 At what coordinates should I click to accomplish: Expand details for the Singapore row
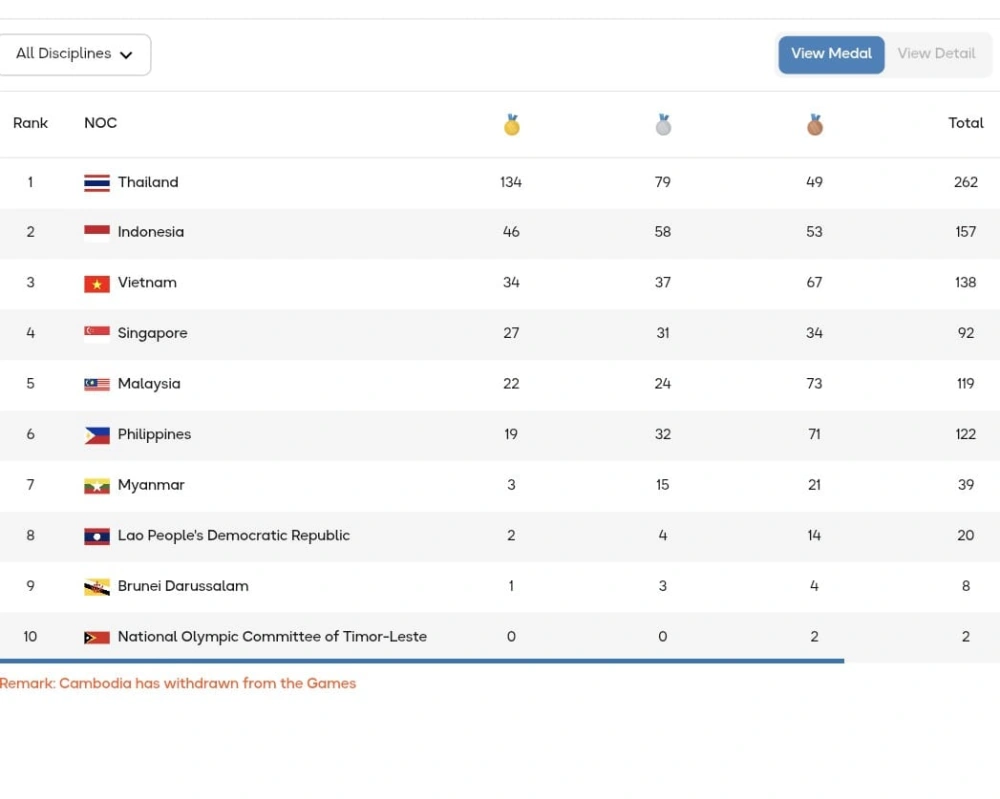coord(500,333)
